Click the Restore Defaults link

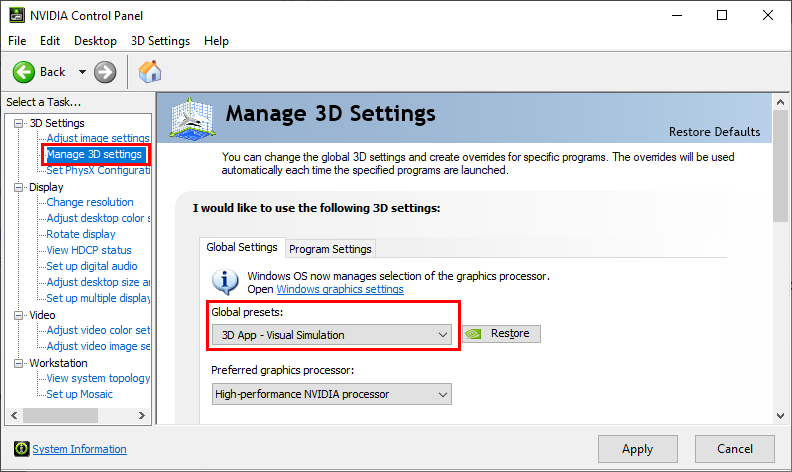tap(714, 132)
